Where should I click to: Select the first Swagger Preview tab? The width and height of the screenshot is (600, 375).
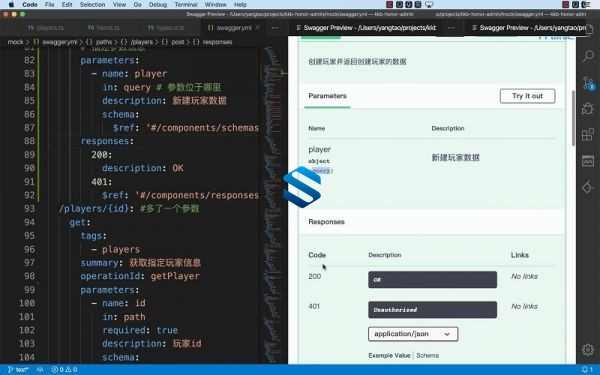click(366, 28)
